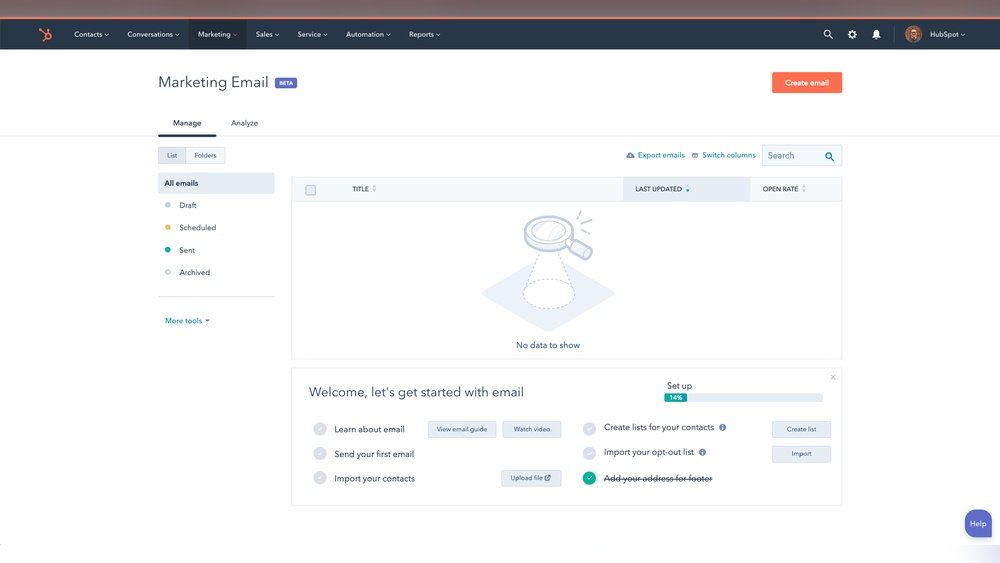The width and height of the screenshot is (1000, 563).
Task: Click the 14% setup progress bar
Action: (744, 397)
